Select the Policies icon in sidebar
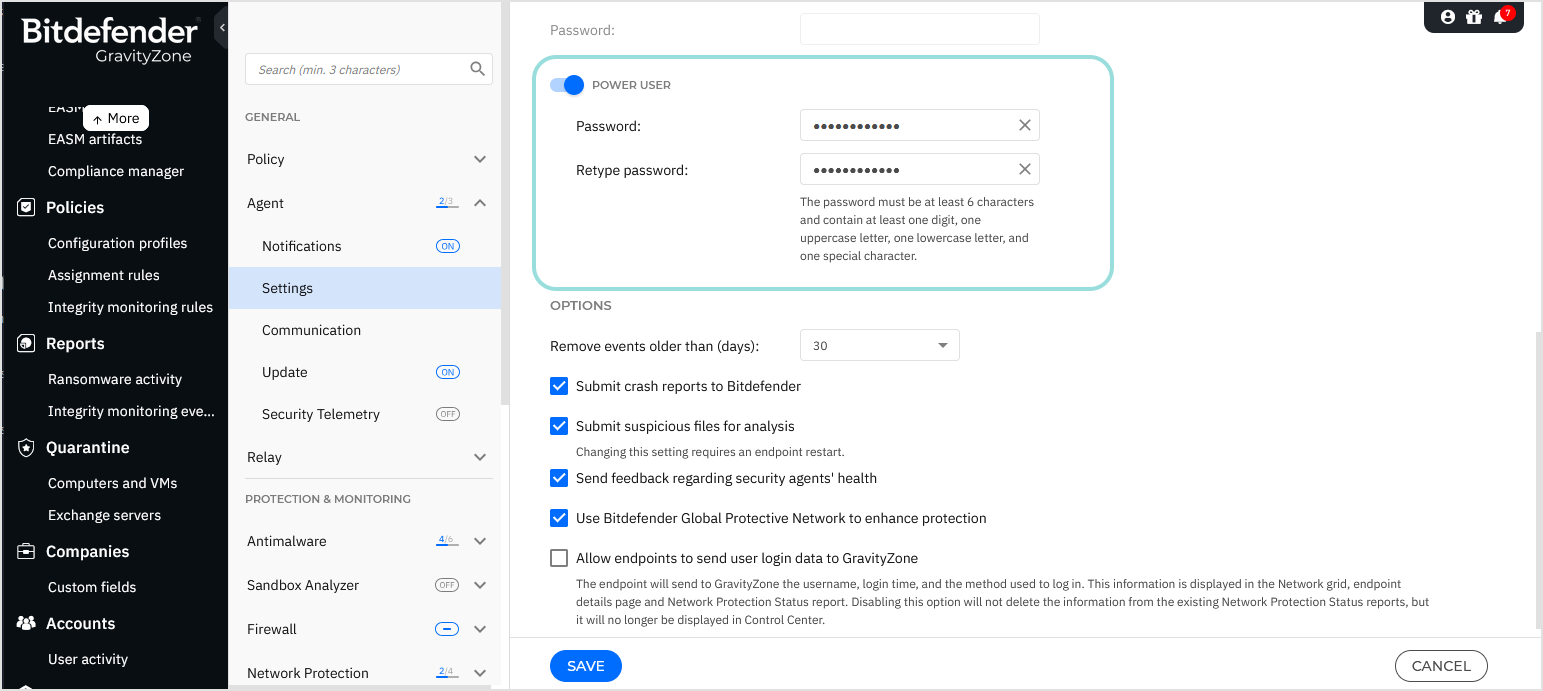This screenshot has height=691, width=1543. point(25,207)
